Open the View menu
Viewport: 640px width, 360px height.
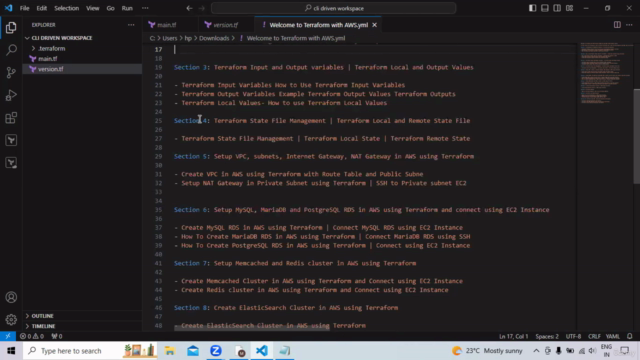tap(93, 8)
